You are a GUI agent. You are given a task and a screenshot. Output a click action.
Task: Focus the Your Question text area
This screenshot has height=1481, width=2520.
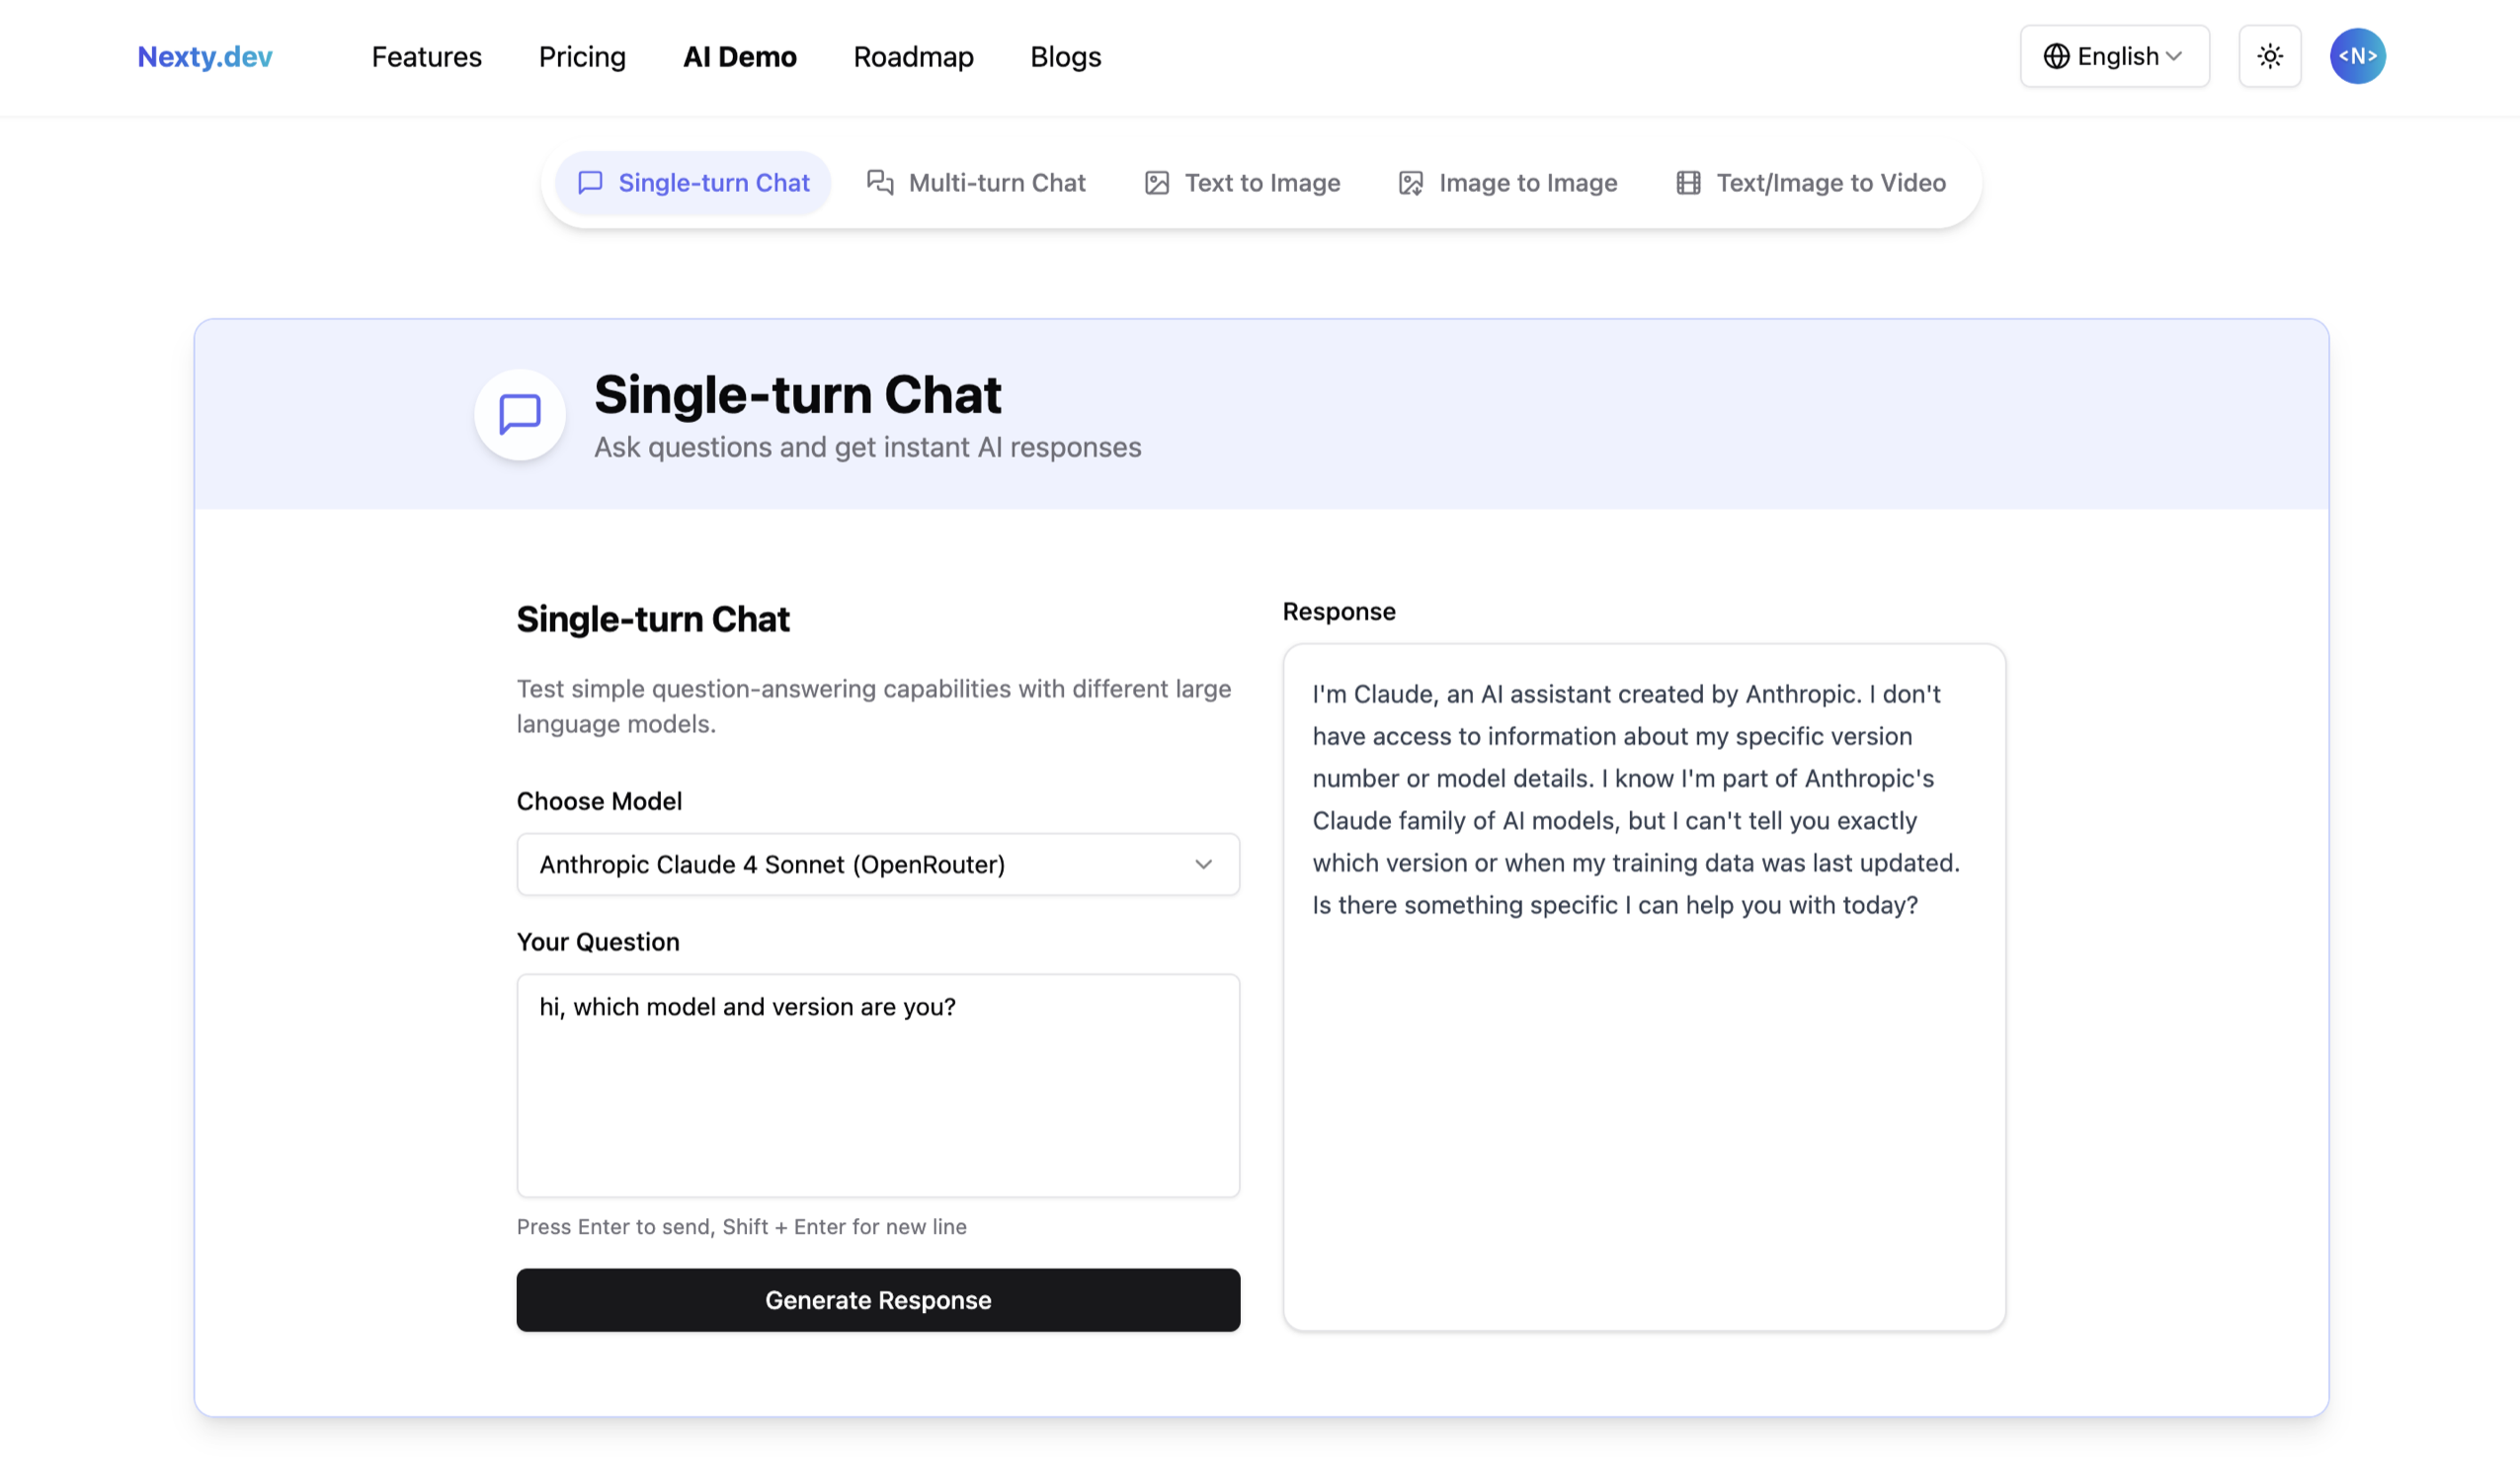click(x=878, y=1085)
